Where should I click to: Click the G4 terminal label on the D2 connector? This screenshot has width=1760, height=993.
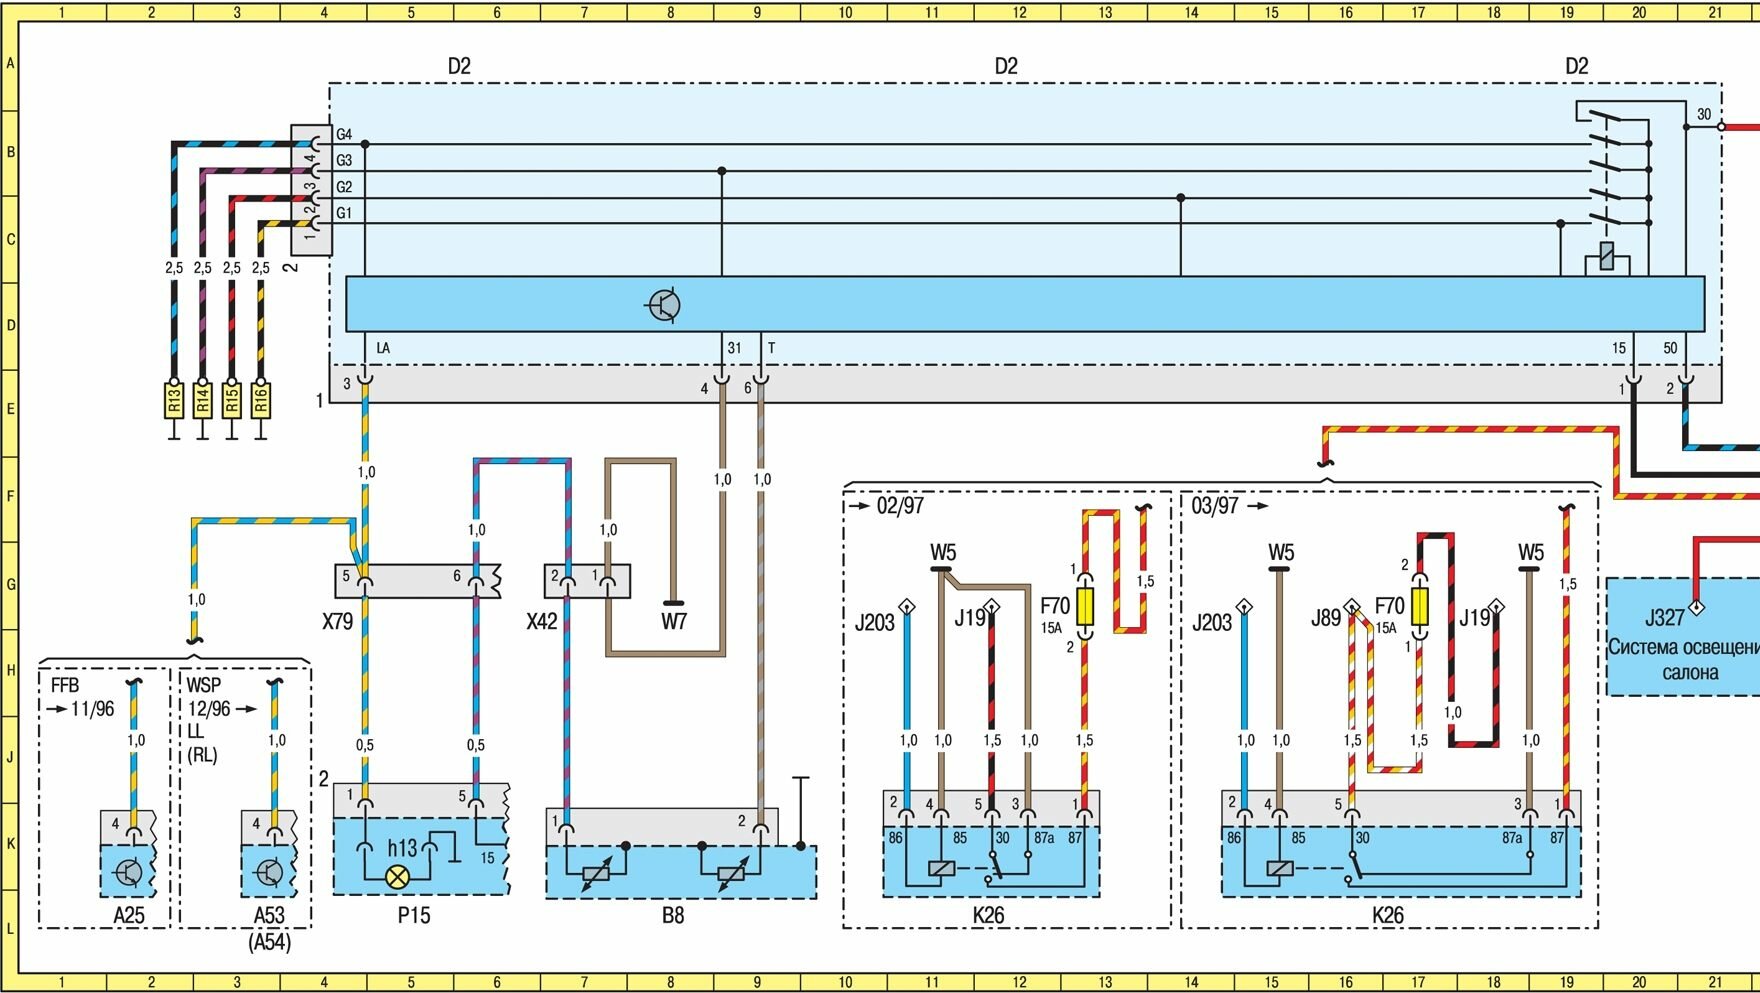point(344,135)
